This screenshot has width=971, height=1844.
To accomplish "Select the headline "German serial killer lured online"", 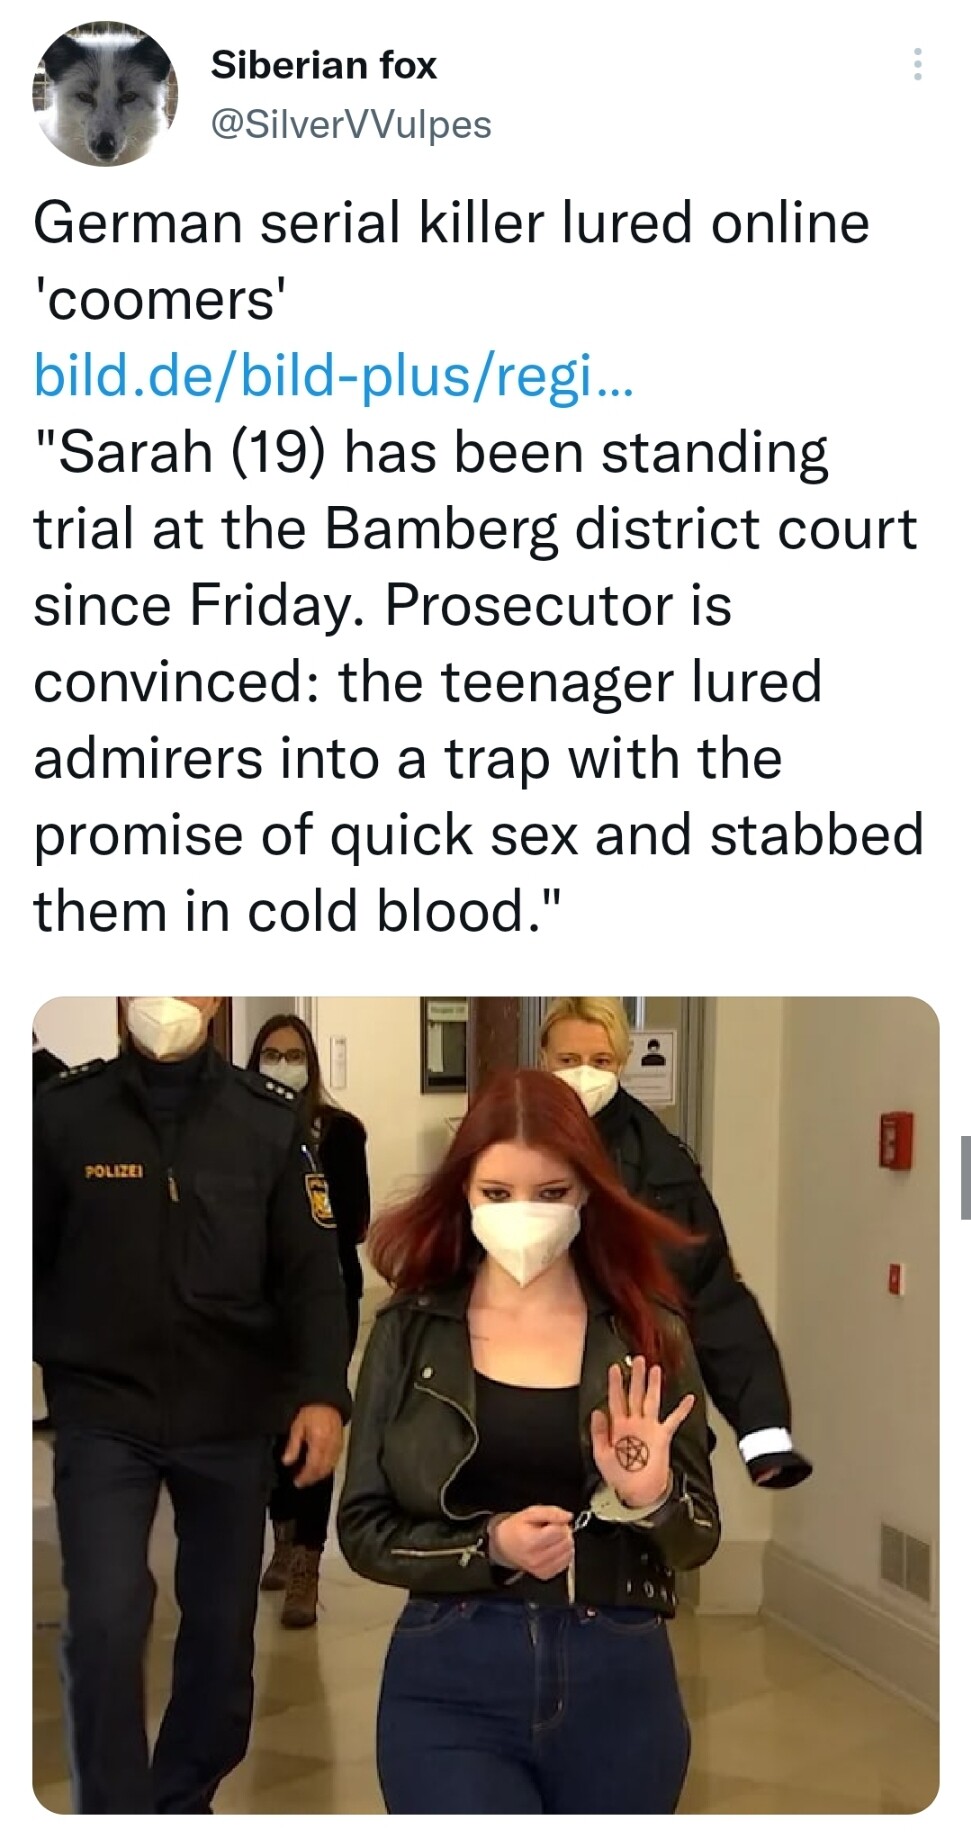I will click(x=451, y=221).
